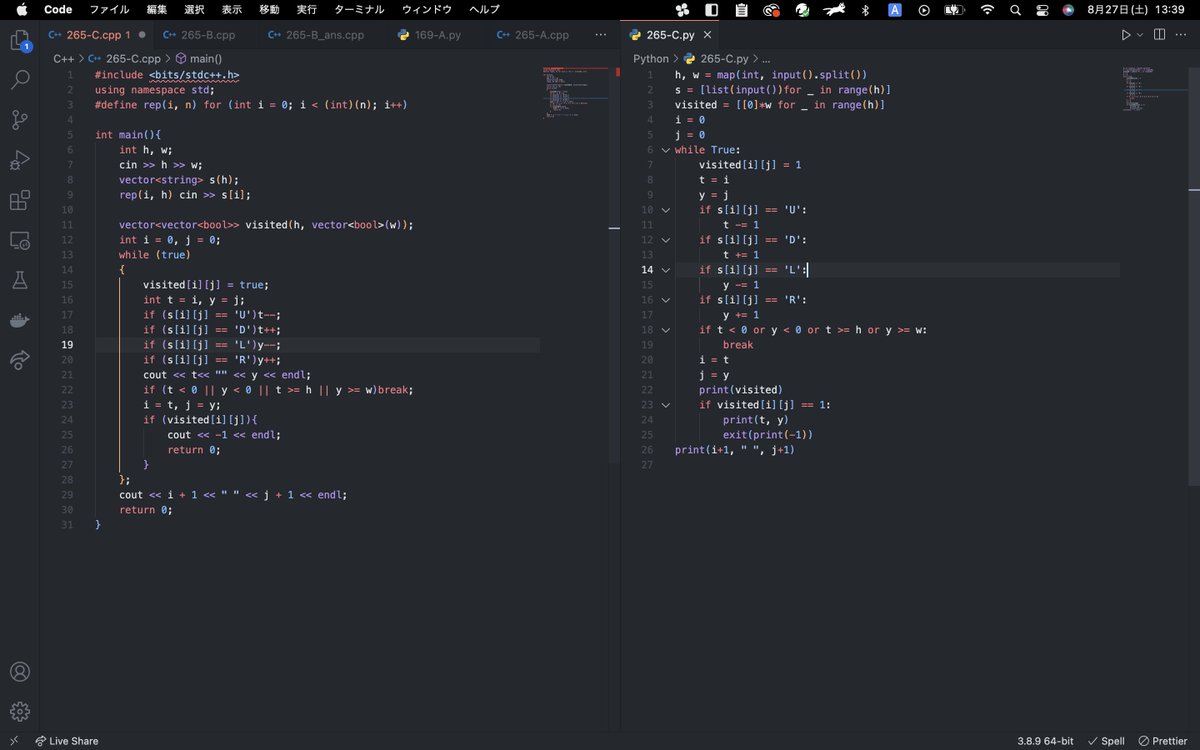1200x750 pixels.
Task: Open more actions for left editor group
Action: [601, 34]
